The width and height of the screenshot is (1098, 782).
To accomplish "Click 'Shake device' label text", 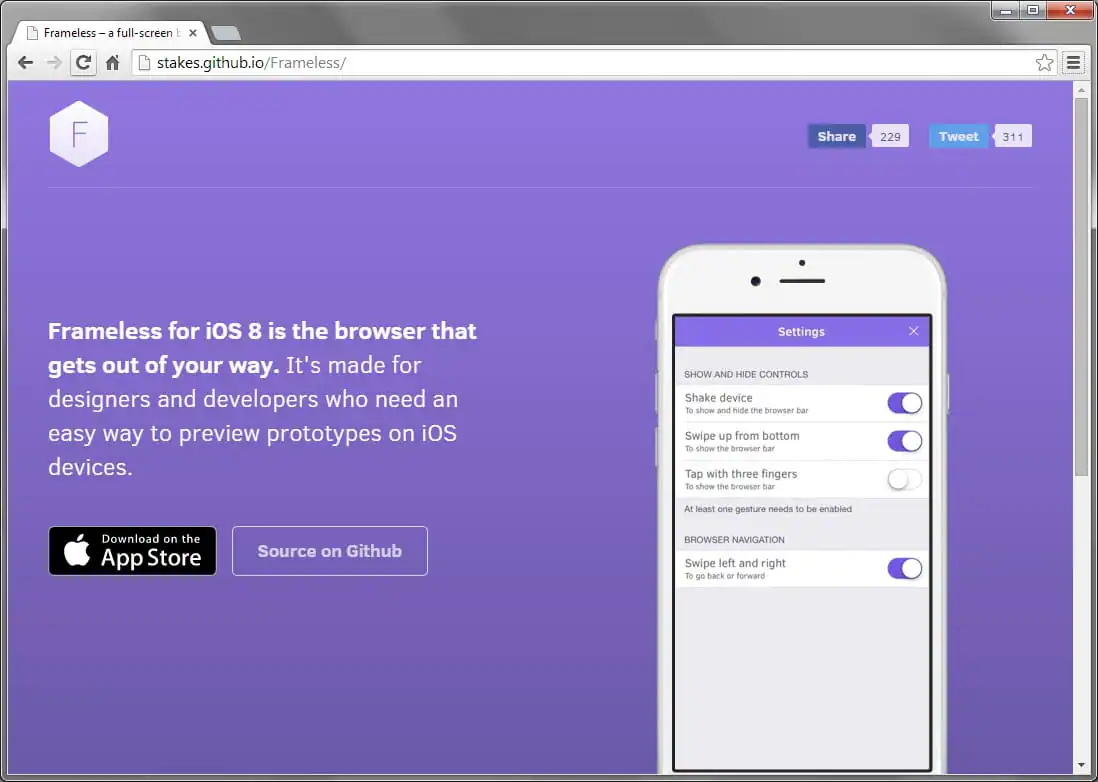I will 718,398.
